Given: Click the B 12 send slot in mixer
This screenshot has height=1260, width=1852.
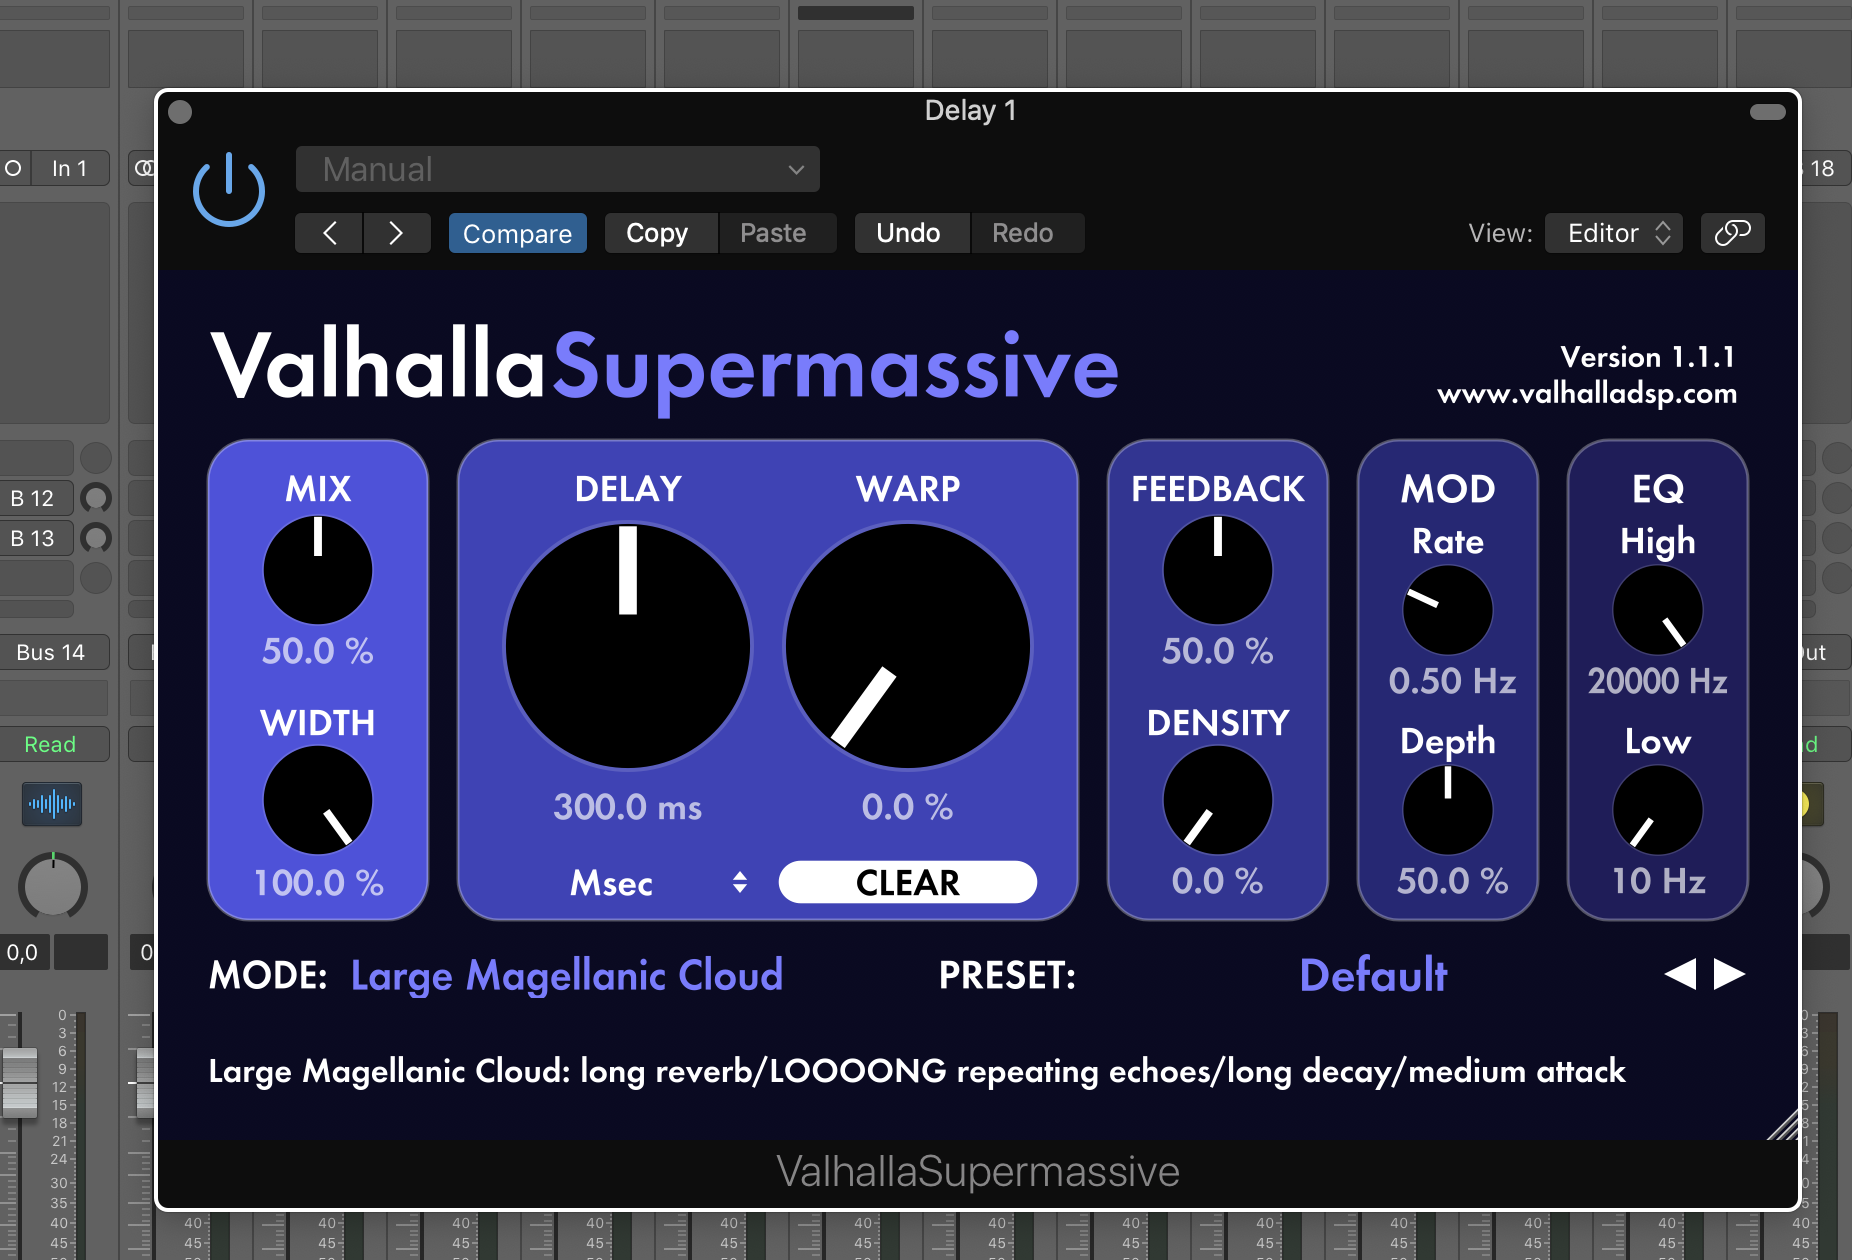Looking at the screenshot, I should pos(37,498).
